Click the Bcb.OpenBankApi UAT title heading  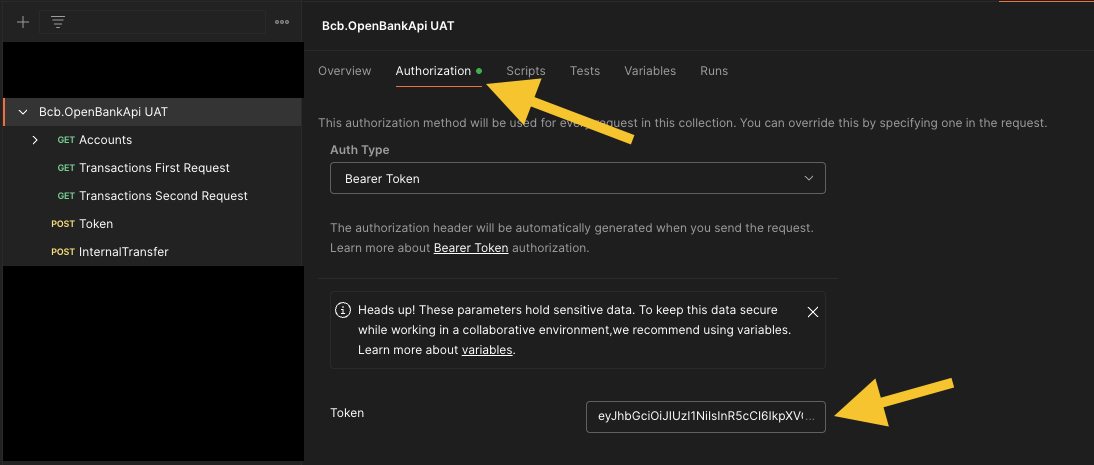[x=388, y=25]
